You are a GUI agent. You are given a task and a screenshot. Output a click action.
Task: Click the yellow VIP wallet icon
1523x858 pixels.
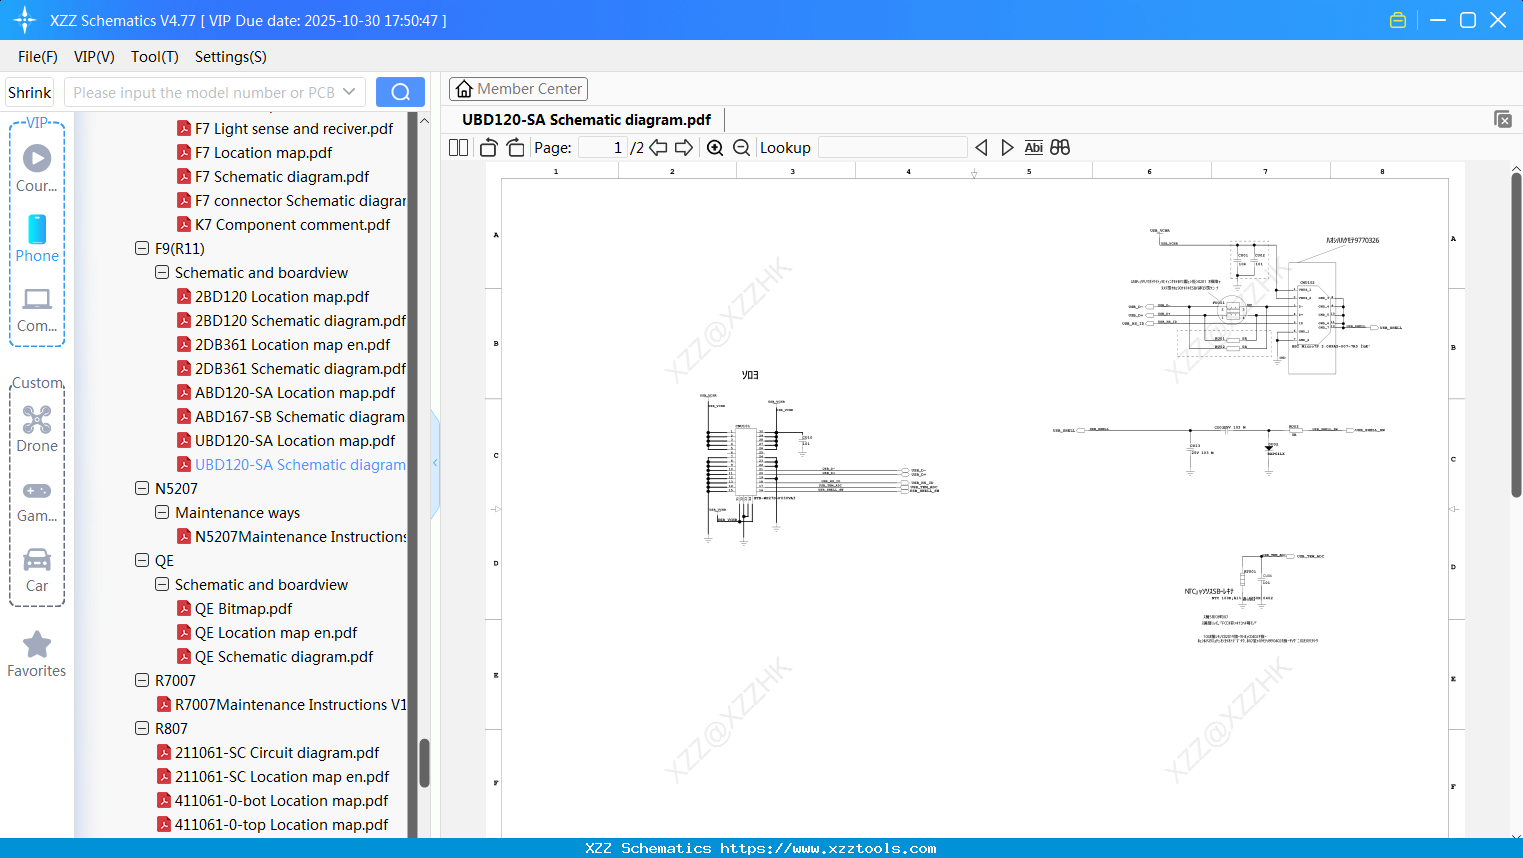1398,20
